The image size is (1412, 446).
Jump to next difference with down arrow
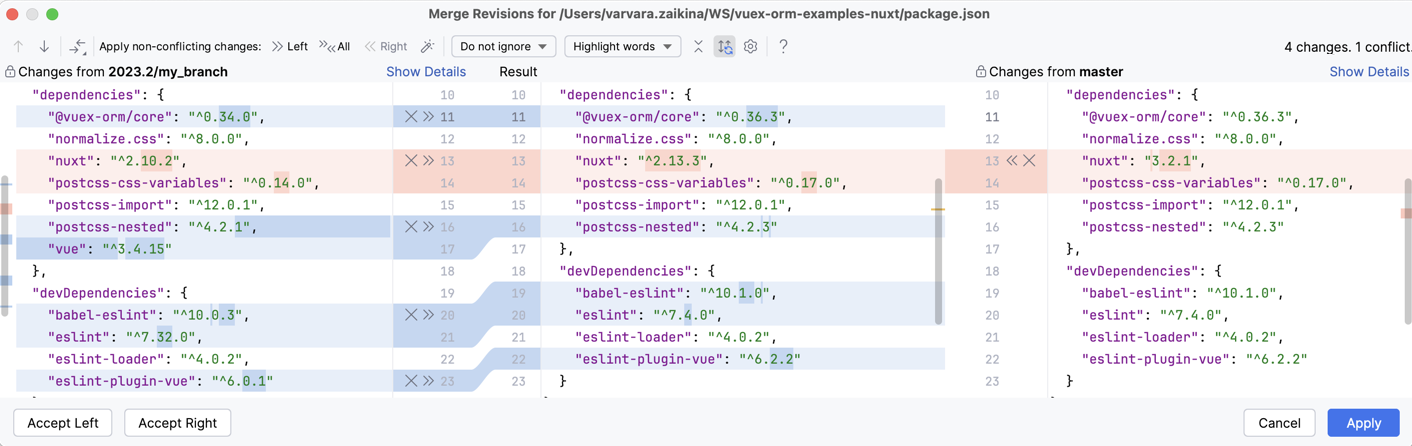click(x=44, y=46)
